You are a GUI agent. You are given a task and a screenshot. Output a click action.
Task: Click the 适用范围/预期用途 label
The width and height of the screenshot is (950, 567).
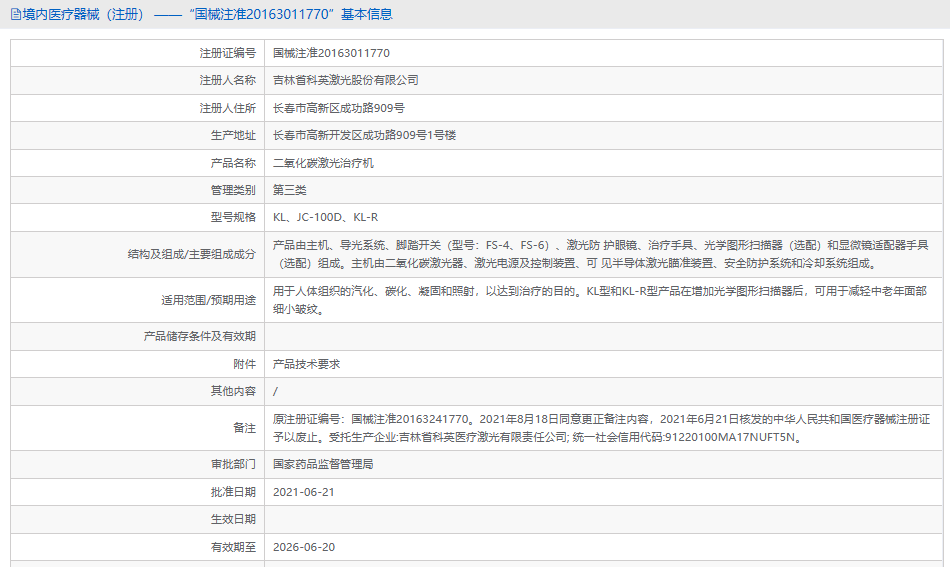208,300
